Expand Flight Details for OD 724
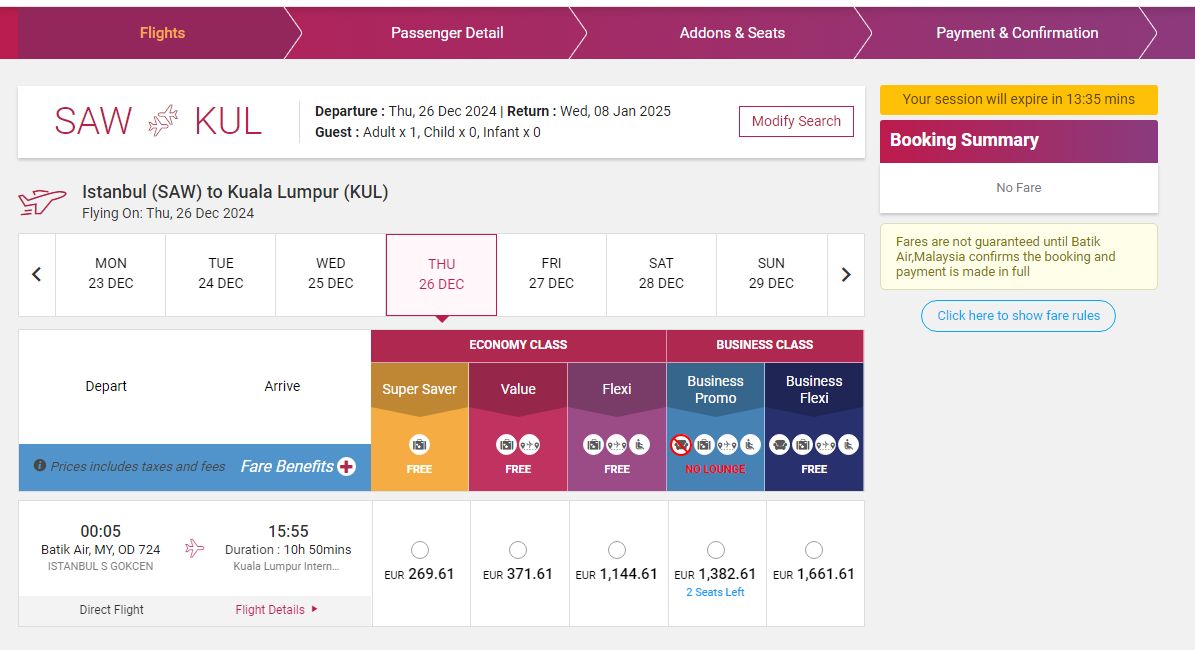 click(x=276, y=609)
